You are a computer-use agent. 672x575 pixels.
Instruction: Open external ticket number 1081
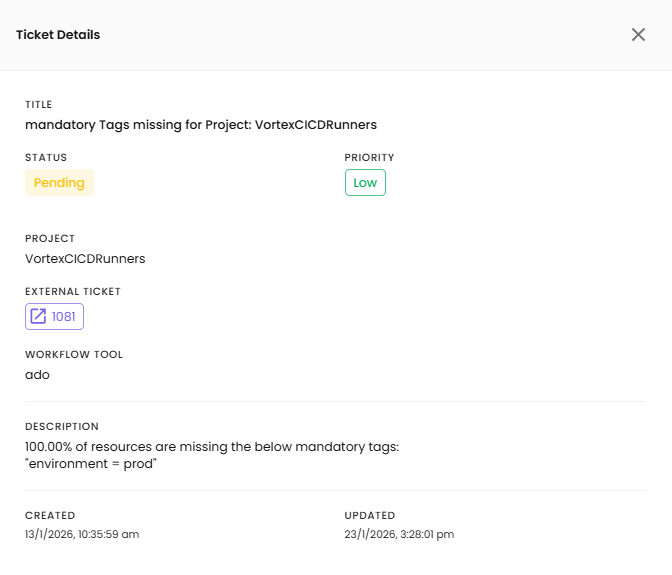tap(63, 317)
